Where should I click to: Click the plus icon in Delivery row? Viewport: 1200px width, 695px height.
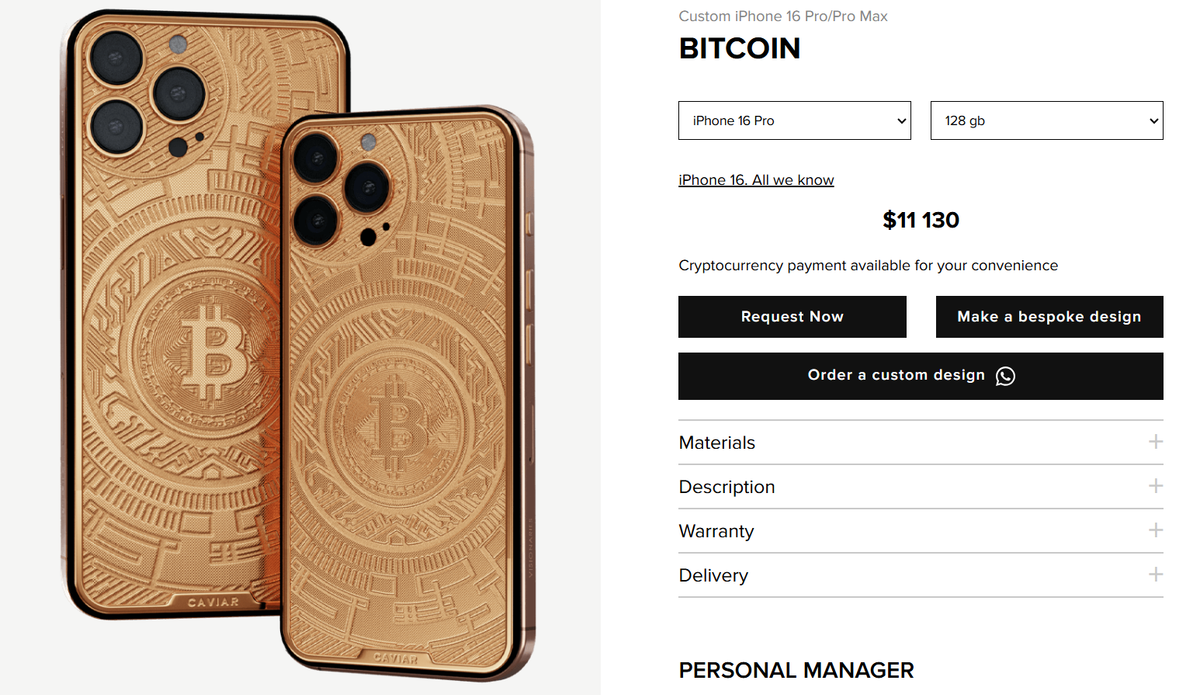point(1155,575)
